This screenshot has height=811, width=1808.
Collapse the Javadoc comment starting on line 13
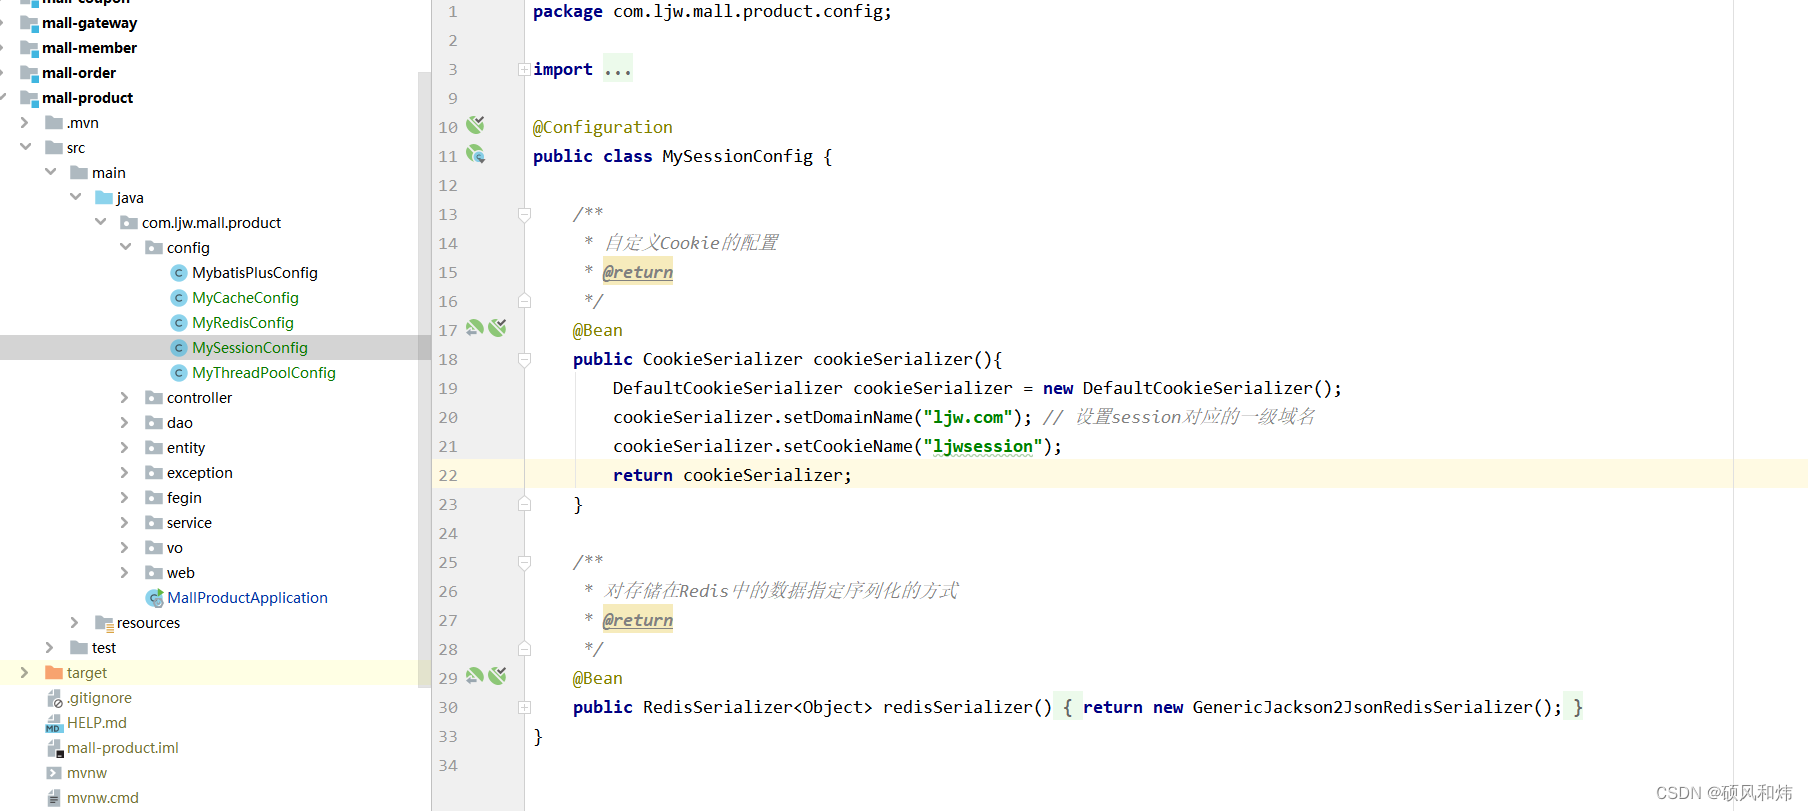point(524,214)
